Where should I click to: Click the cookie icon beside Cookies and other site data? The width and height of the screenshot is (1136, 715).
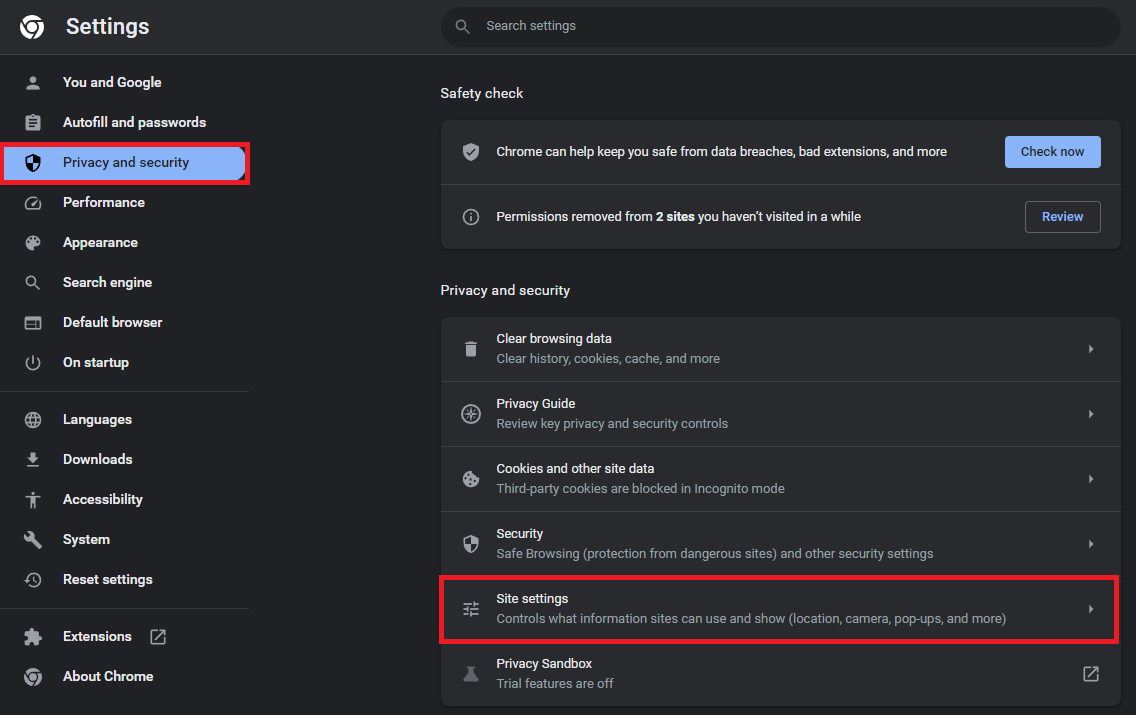coord(471,479)
